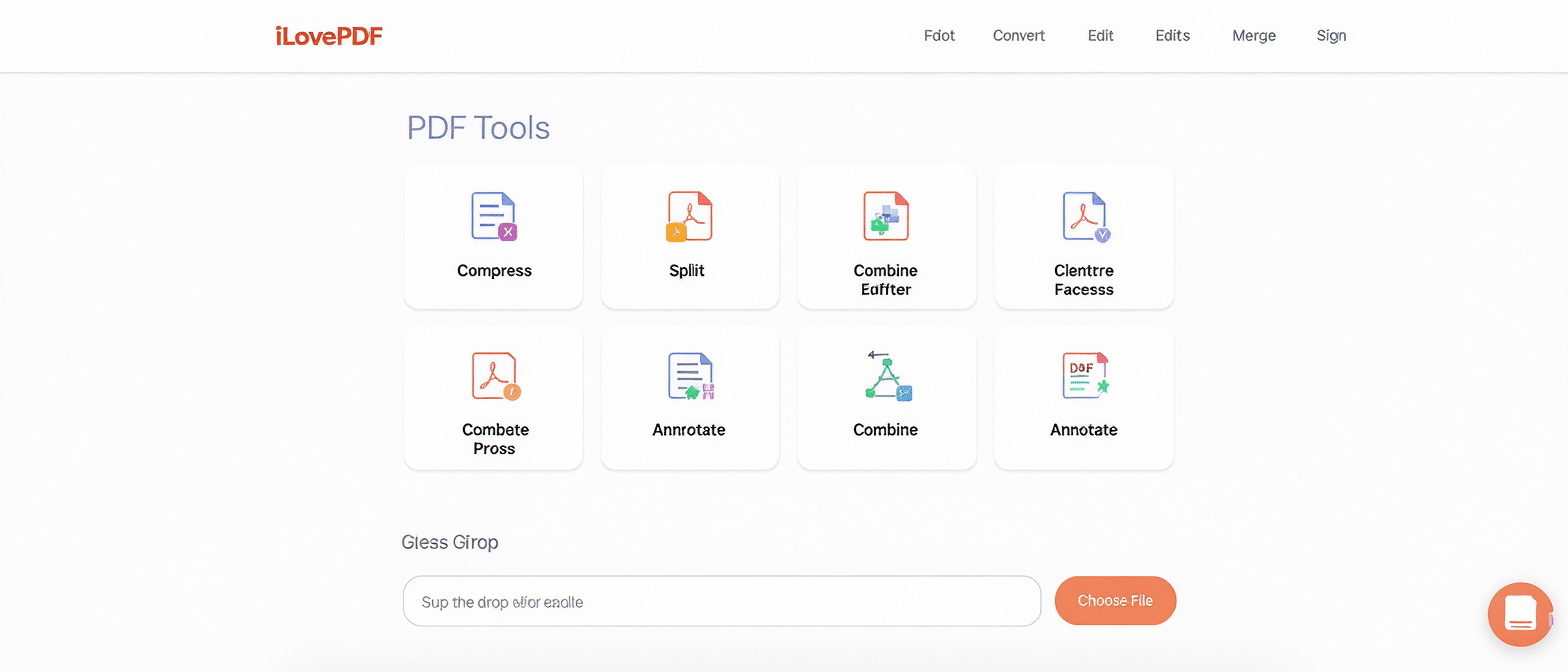The width and height of the screenshot is (1568, 672).
Task: Click the Annrotate document icon
Action: click(690, 377)
